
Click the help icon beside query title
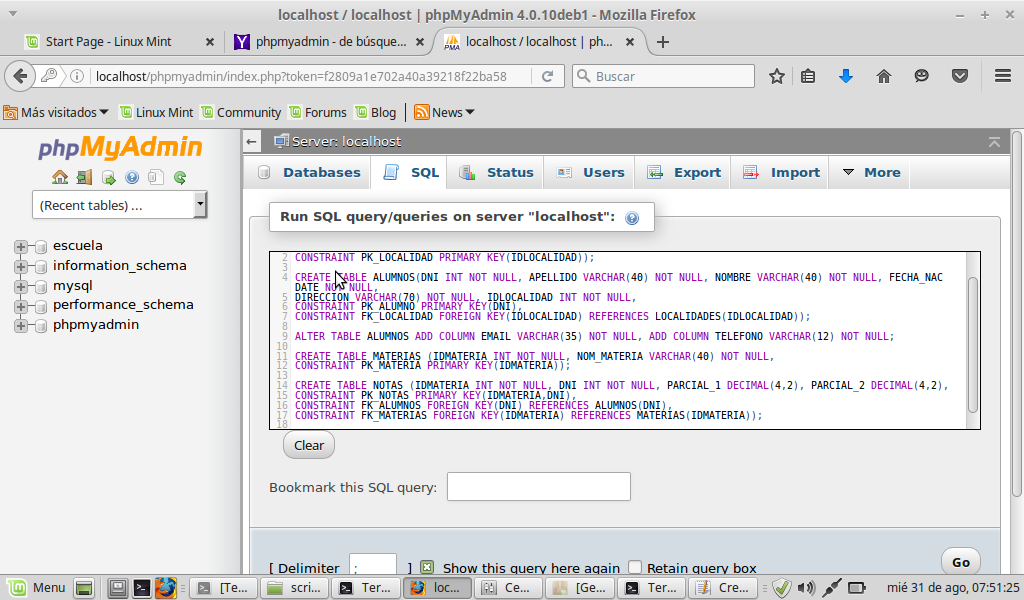(x=632, y=218)
